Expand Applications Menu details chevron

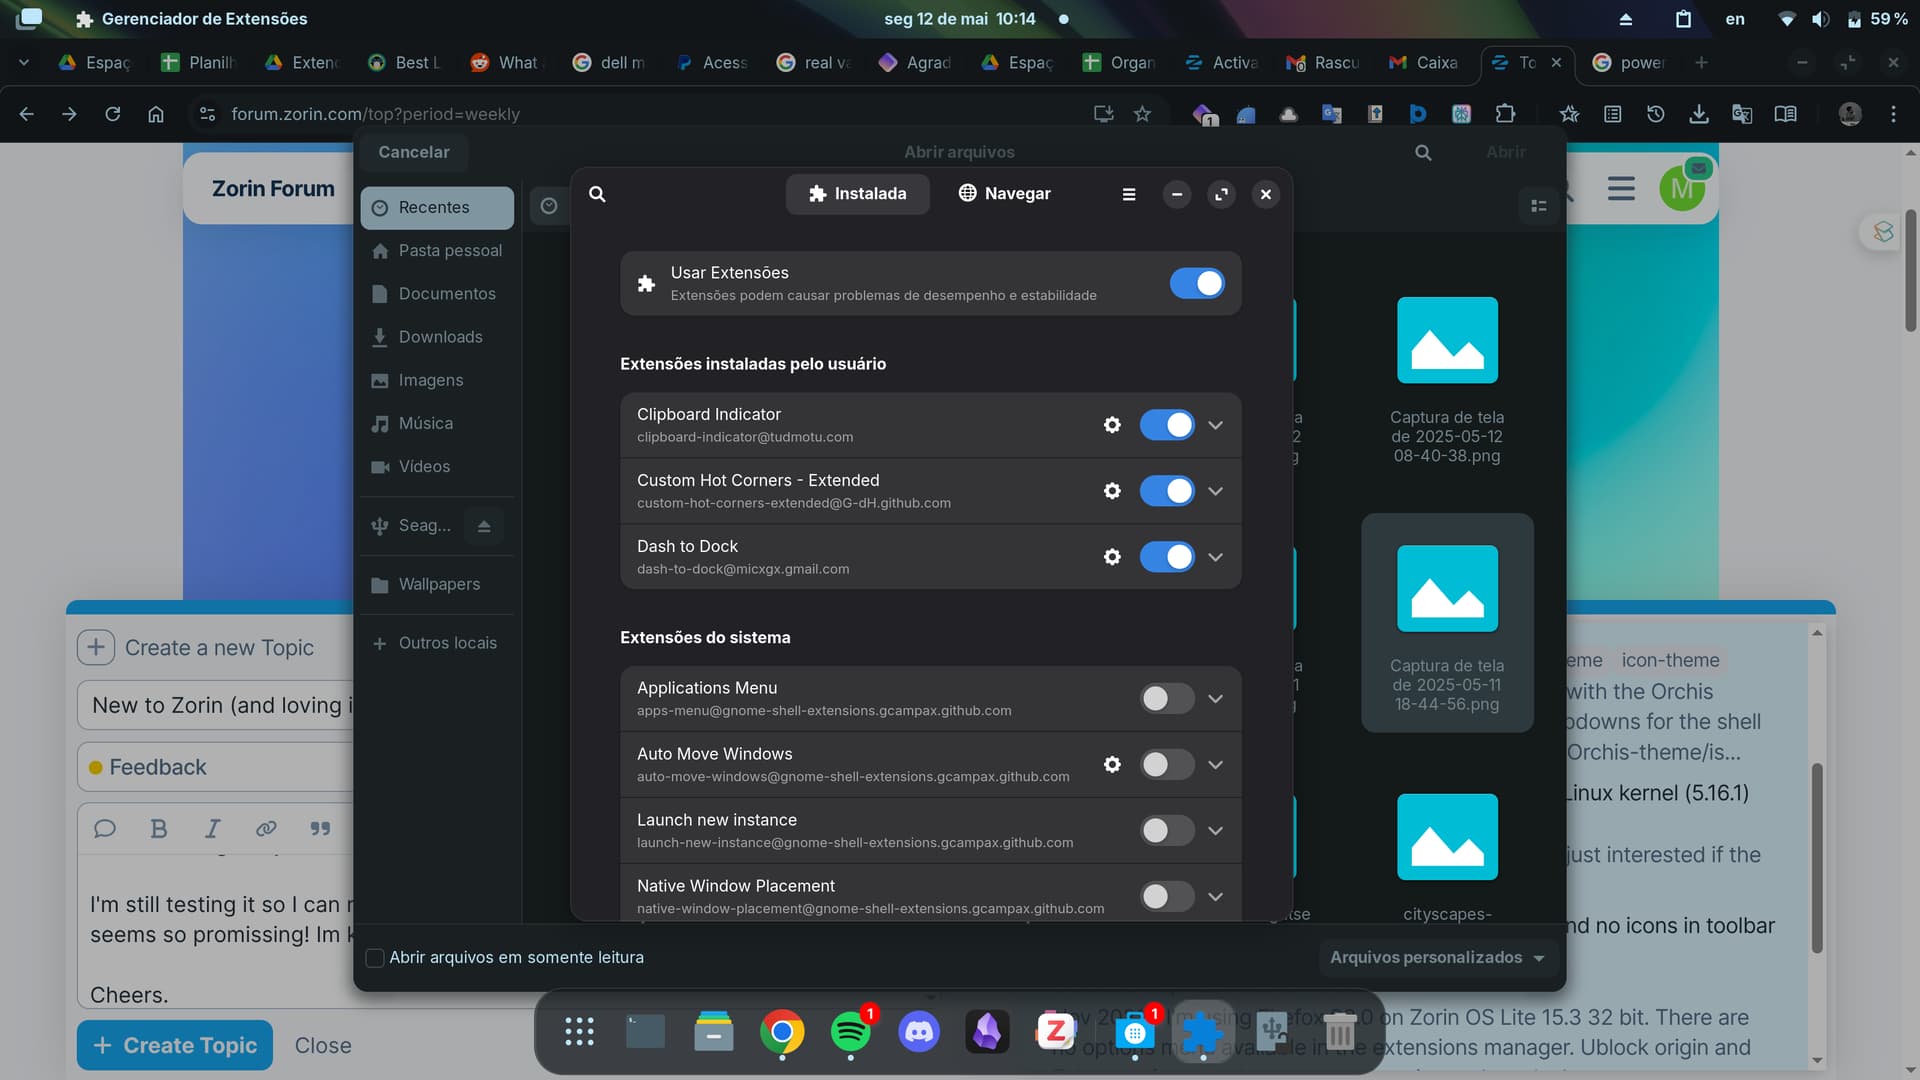tap(1215, 699)
